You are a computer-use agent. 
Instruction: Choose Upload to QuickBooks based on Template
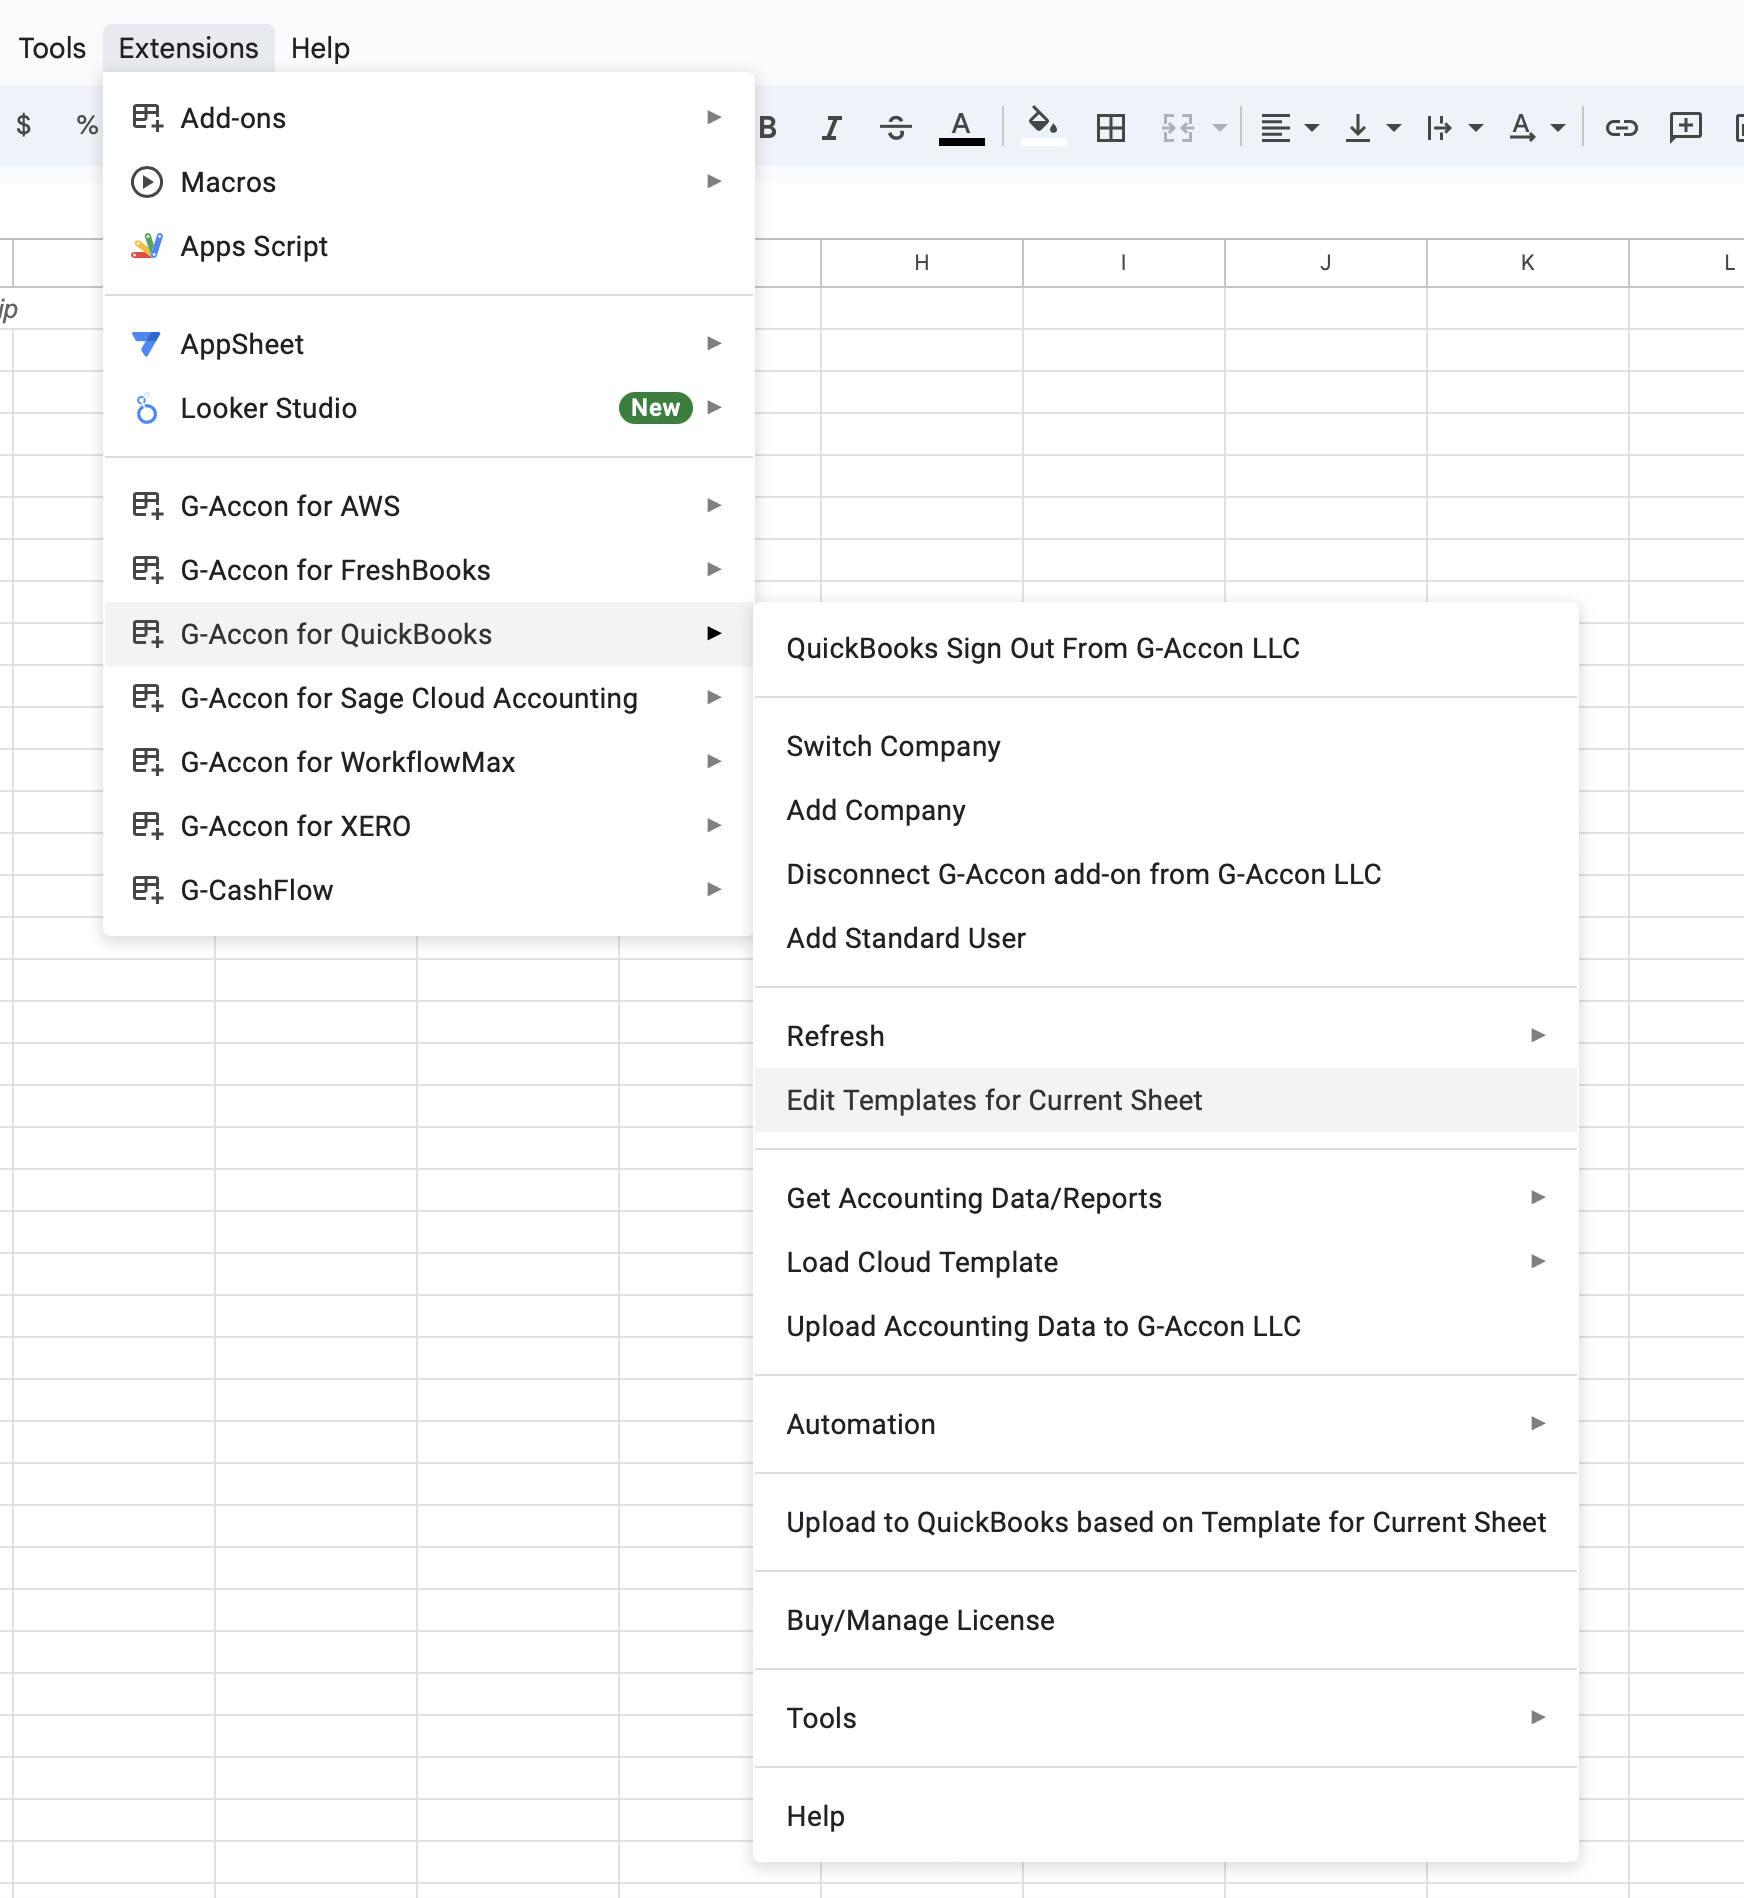1166,1522
